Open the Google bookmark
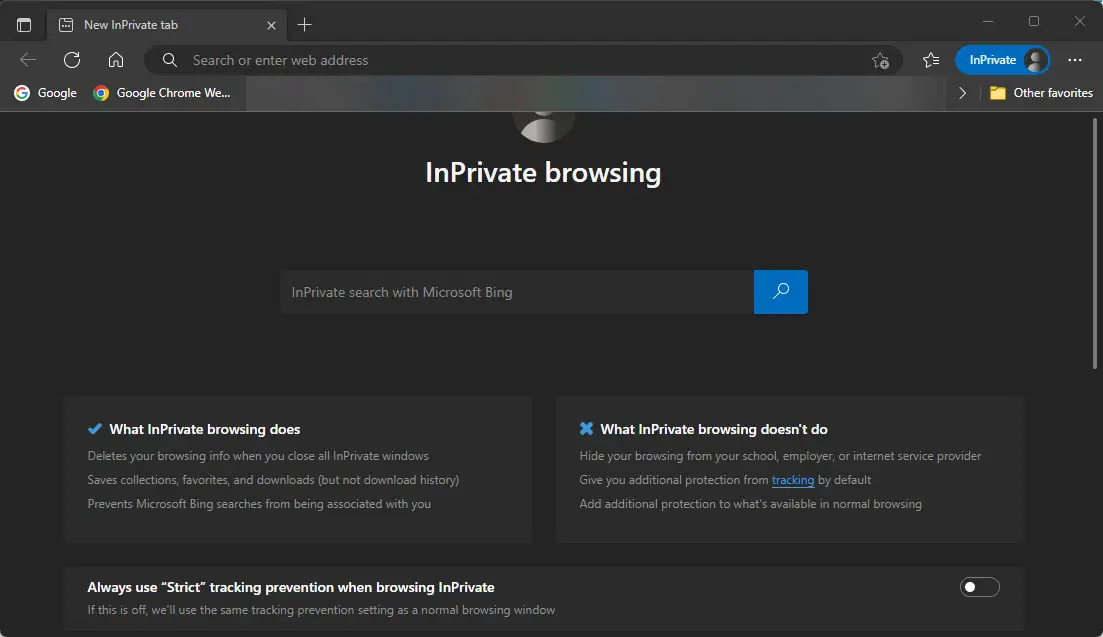The width and height of the screenshot is (1103, 637). pyautogui.click(x=46, y=93)
